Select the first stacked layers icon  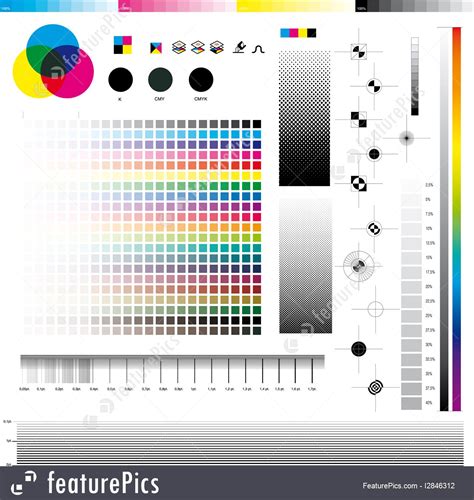[x=179, y=47]
